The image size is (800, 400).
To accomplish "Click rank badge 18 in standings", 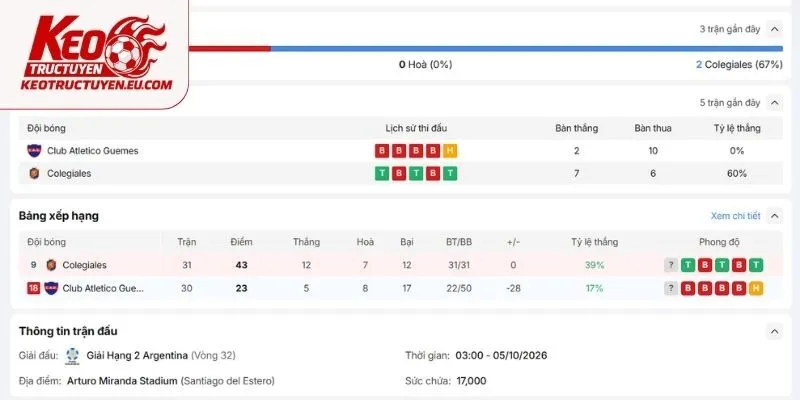I will [x=33, y=288].
